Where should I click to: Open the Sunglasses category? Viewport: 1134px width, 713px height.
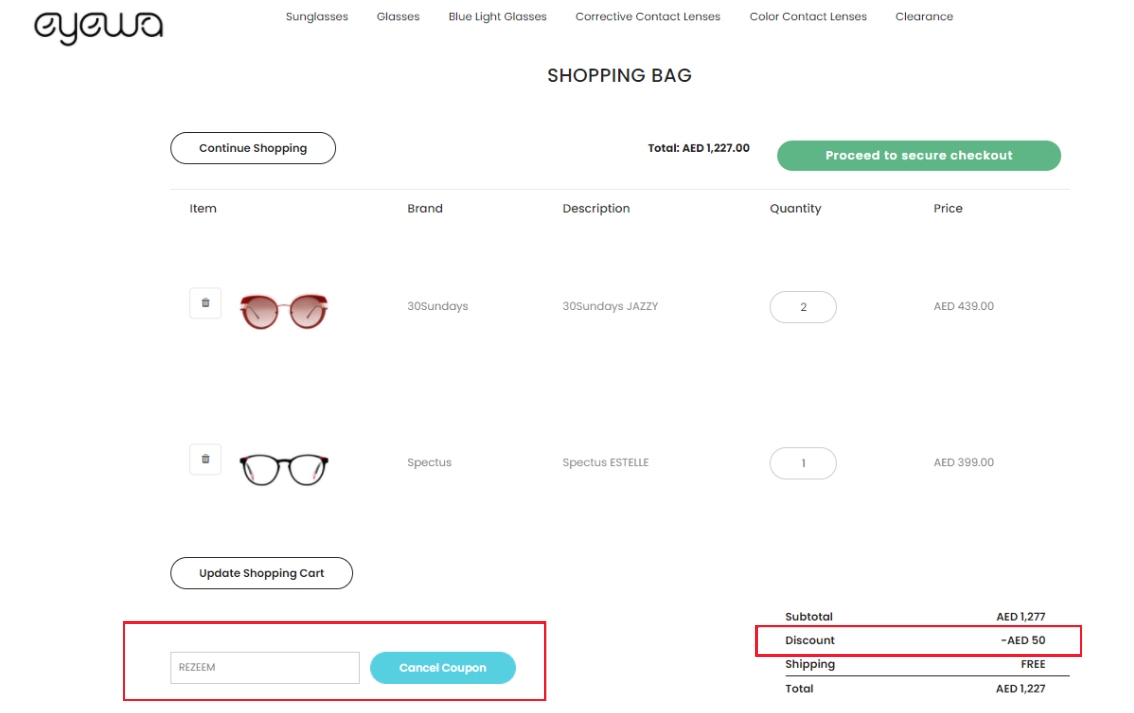316,16
